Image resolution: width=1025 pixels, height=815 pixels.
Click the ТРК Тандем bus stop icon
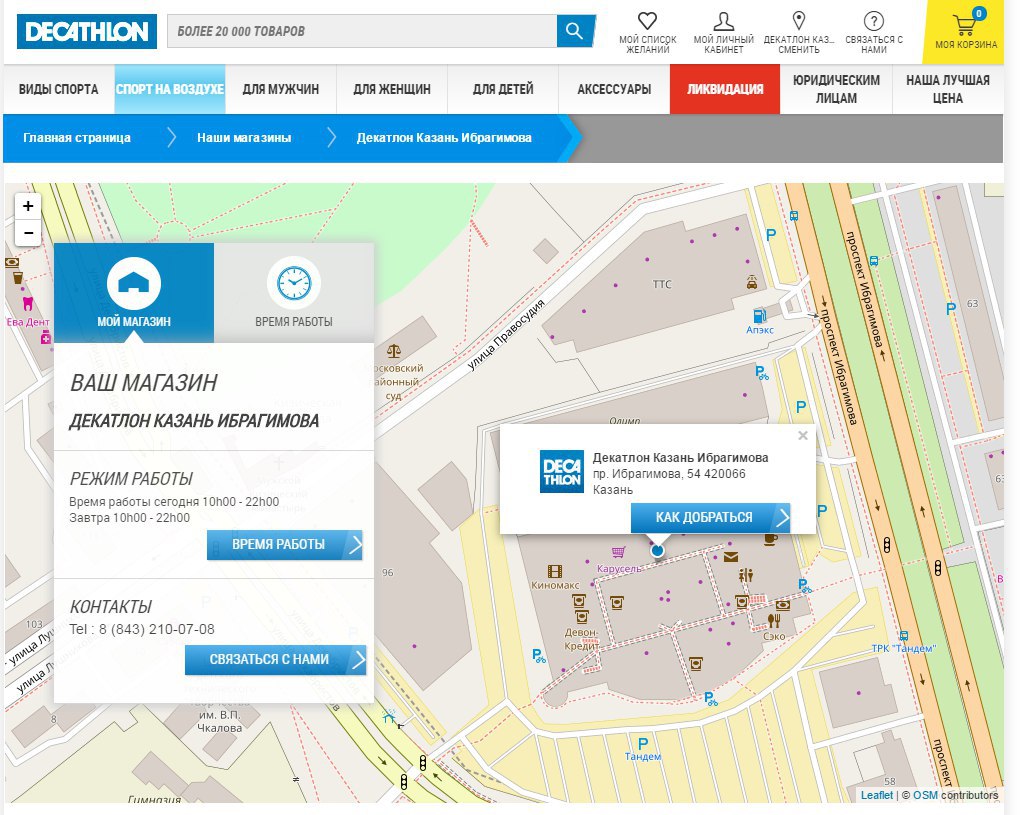click(x=903, y=636)
